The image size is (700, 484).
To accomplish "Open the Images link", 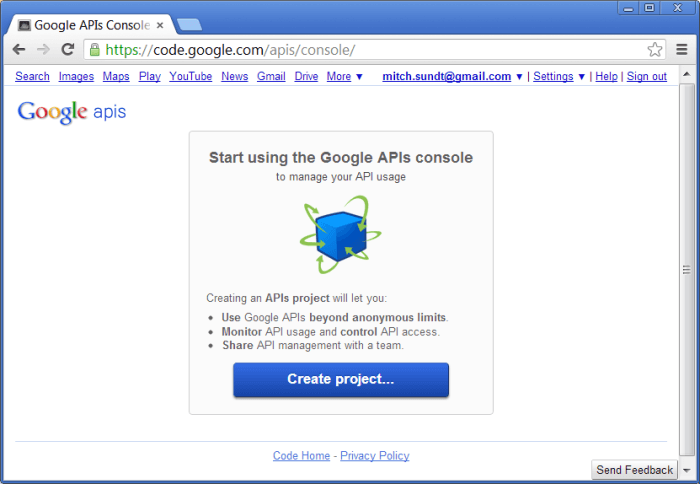I will (x=76, y=76).
